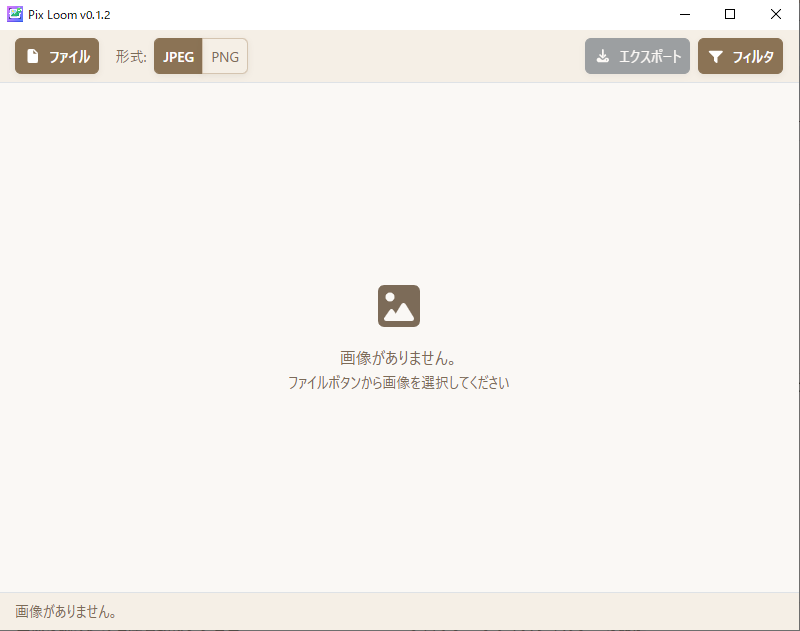Minimize the Pix Loom window
The image size is (800, 631).
[684, 15]
